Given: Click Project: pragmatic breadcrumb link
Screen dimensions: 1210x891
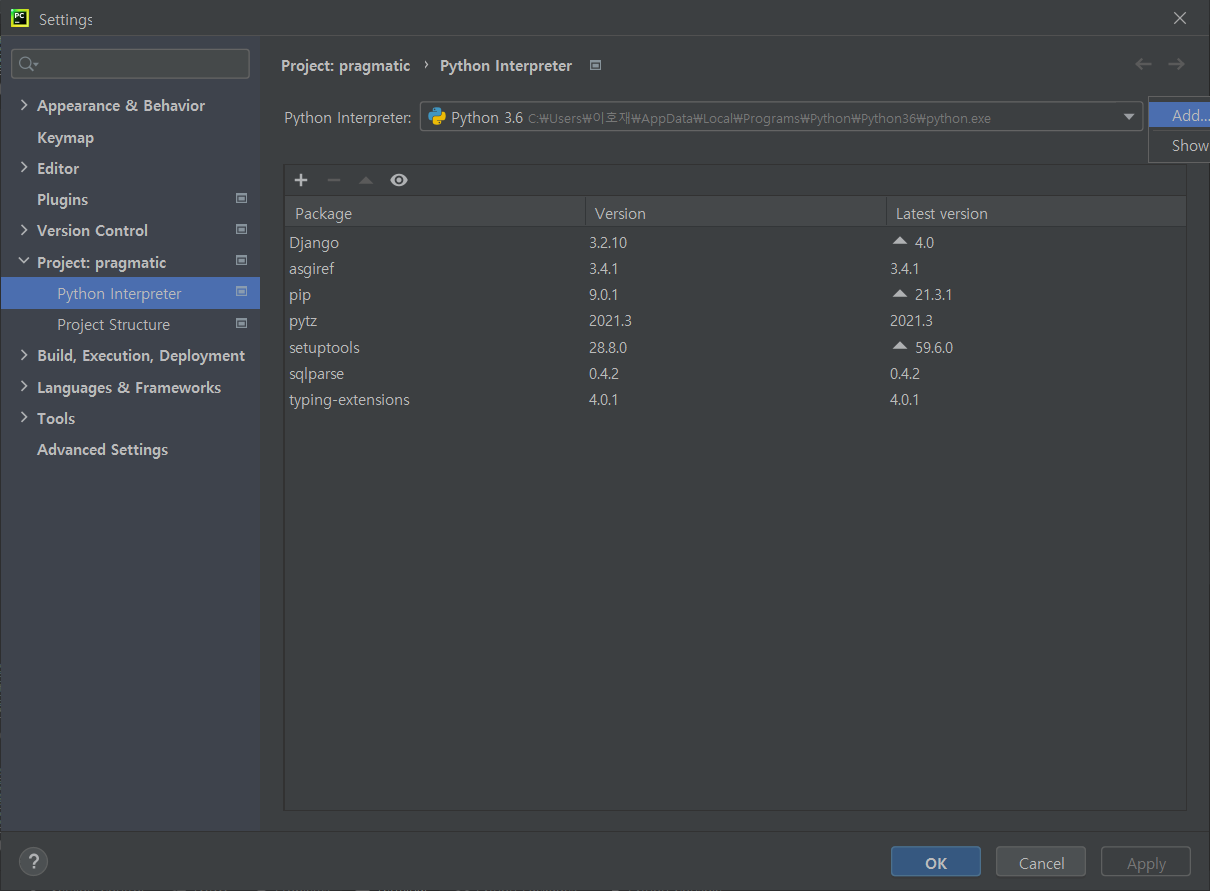Looking at the screenshot, I should pos(345,65).
